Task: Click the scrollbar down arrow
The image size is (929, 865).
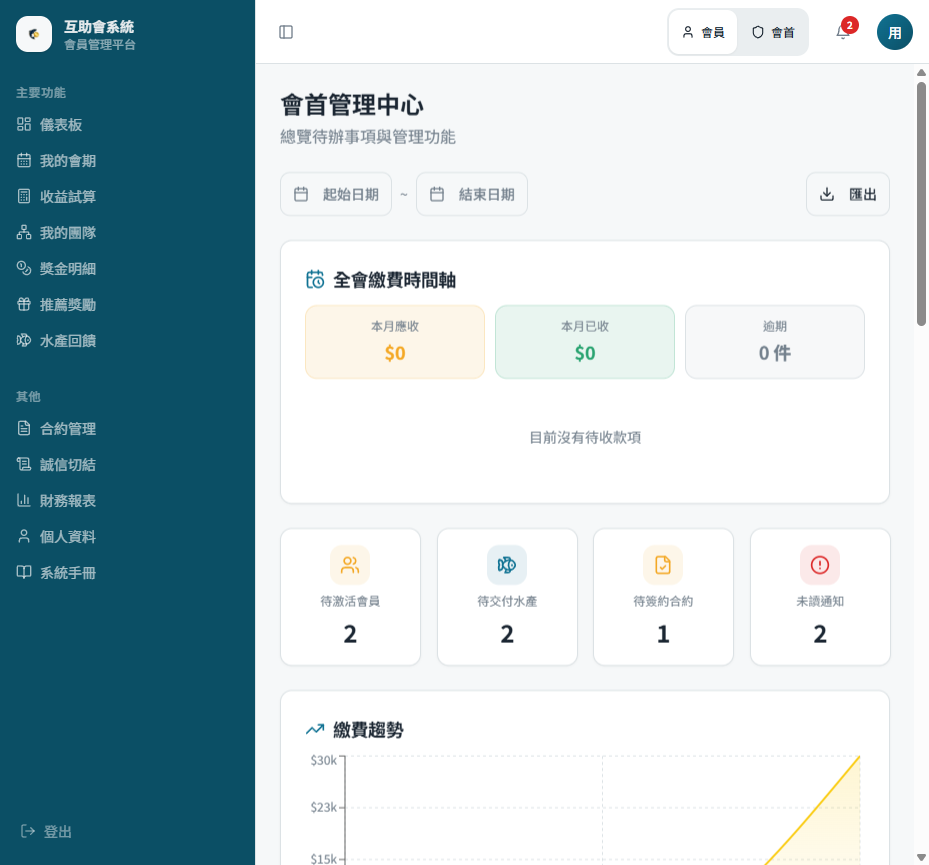Action: coord(921,857)
